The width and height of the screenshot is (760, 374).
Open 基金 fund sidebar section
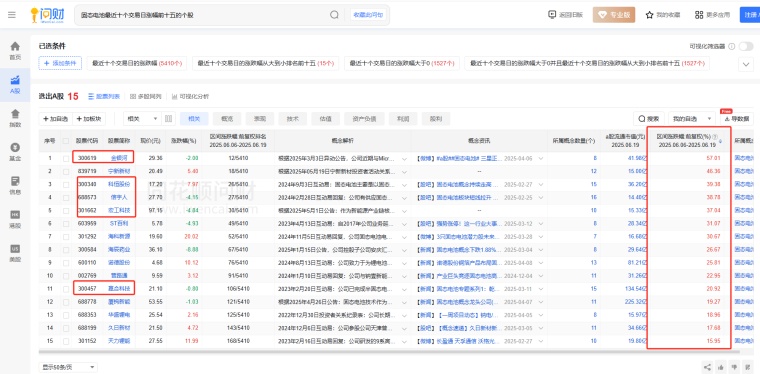[x=15, y=152]
